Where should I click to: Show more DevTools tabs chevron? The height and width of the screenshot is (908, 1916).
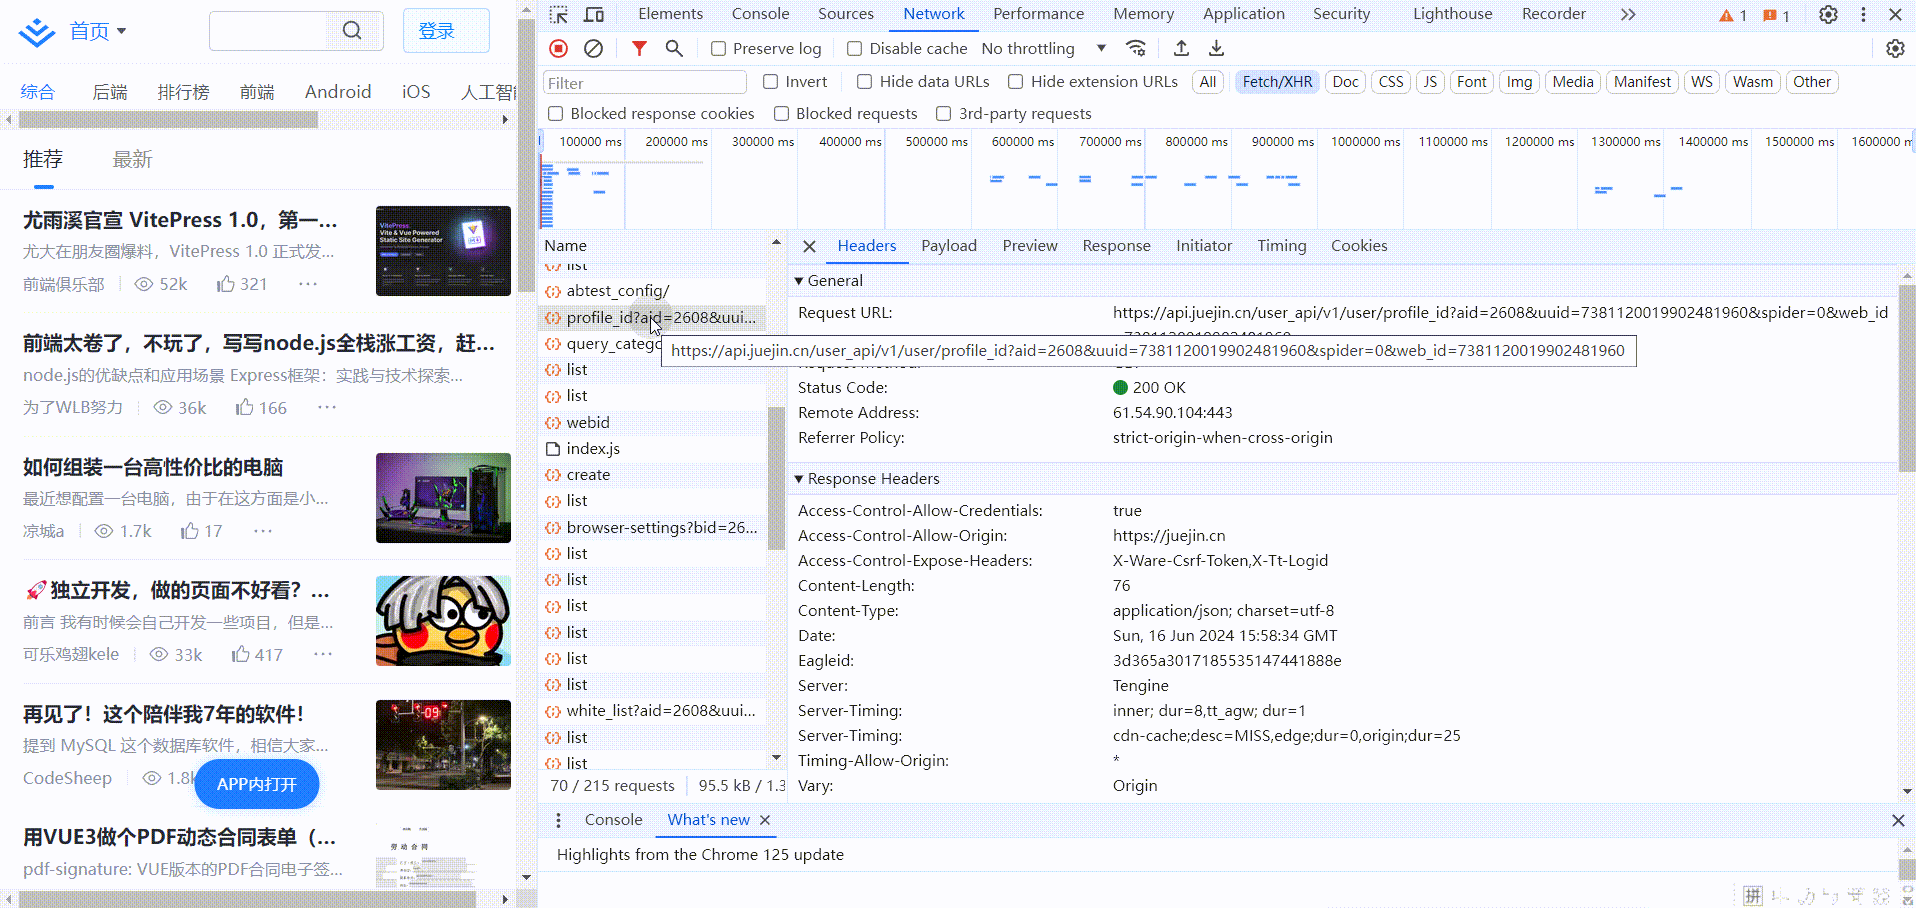[1628, 14]
